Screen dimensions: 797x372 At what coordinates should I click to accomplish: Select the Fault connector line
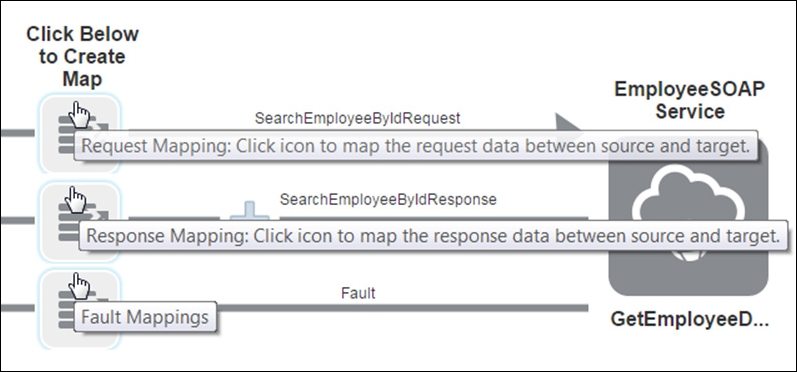click(x=403, y=308)
